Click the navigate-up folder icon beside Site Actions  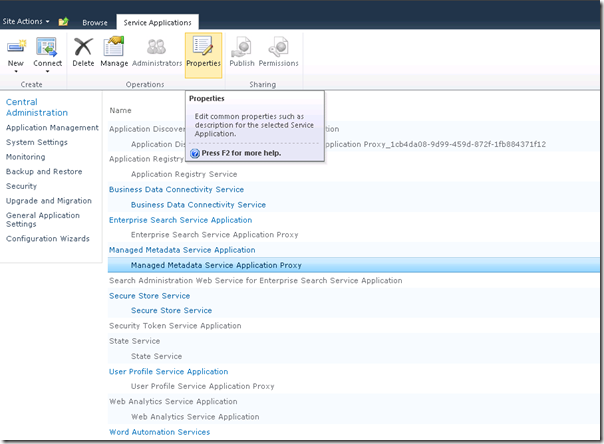click(63, 21)
